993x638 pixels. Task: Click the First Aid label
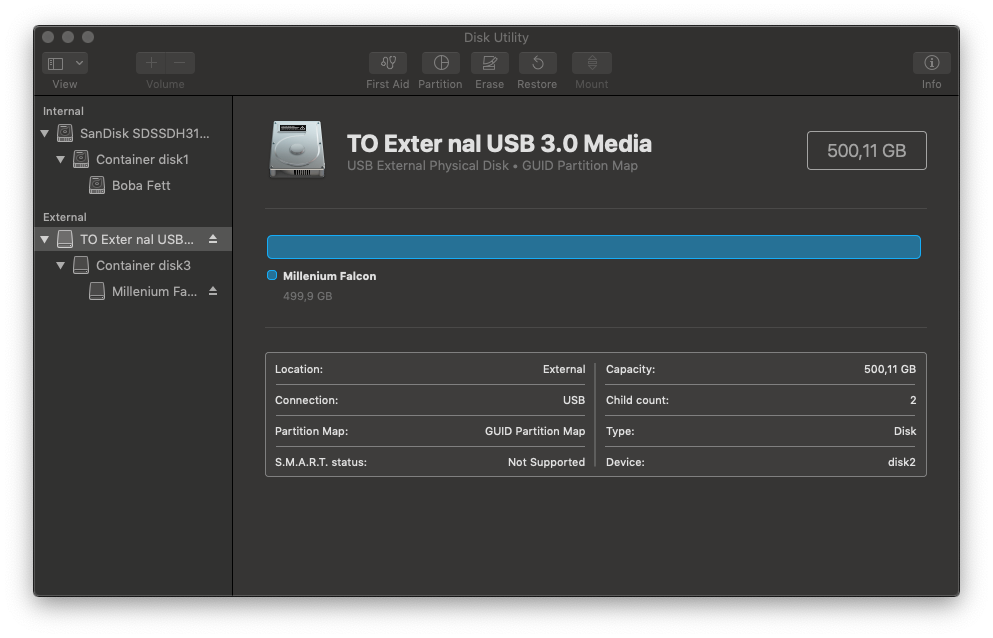pyautogui.click(x=388, y=84)
